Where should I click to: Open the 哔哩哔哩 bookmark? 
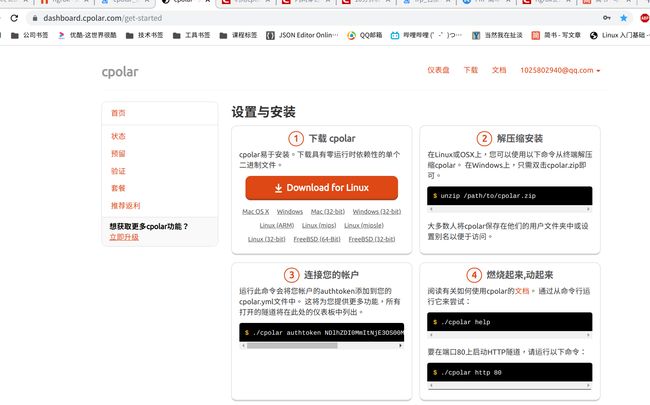(x=426, y=35)
